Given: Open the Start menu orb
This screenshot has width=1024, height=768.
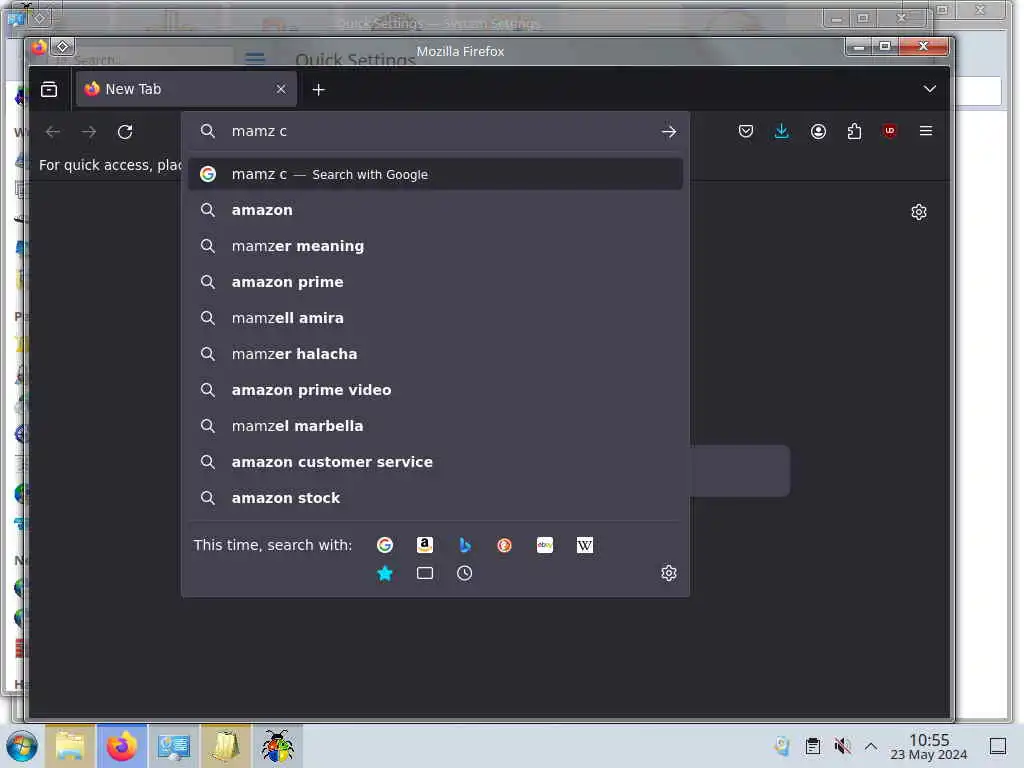Looking at the screenshot, I should [22, 746].
